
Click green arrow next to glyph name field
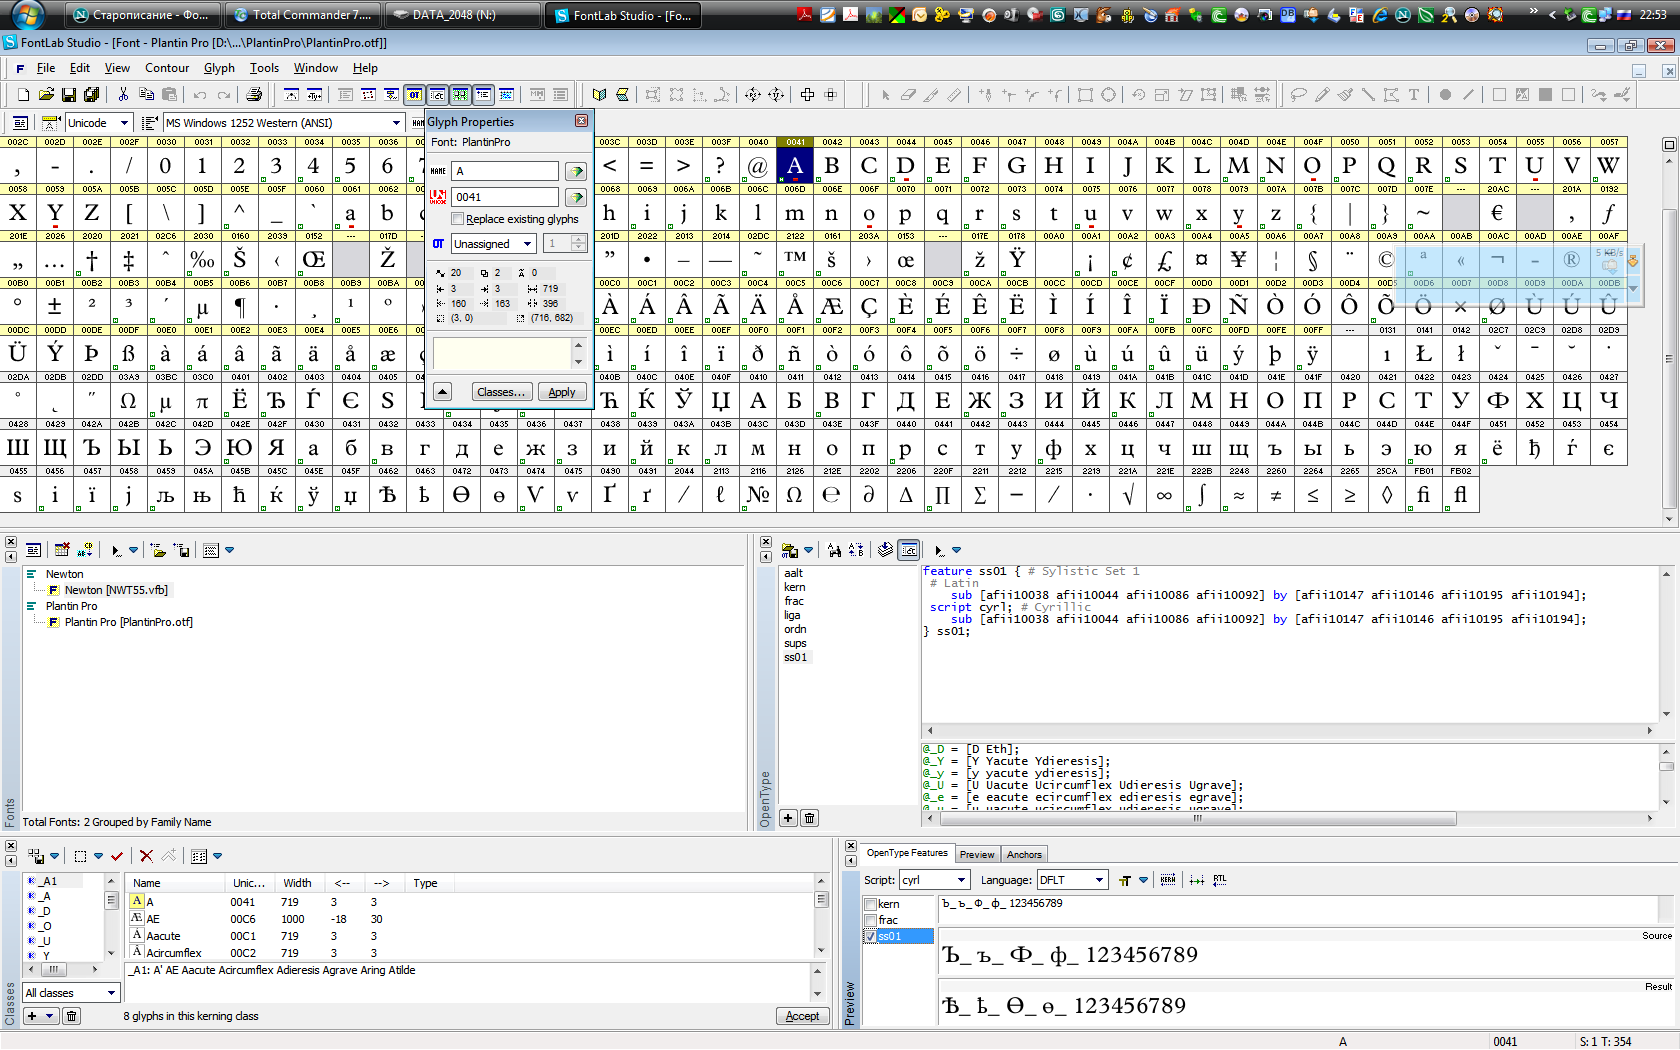click(576, 171)
